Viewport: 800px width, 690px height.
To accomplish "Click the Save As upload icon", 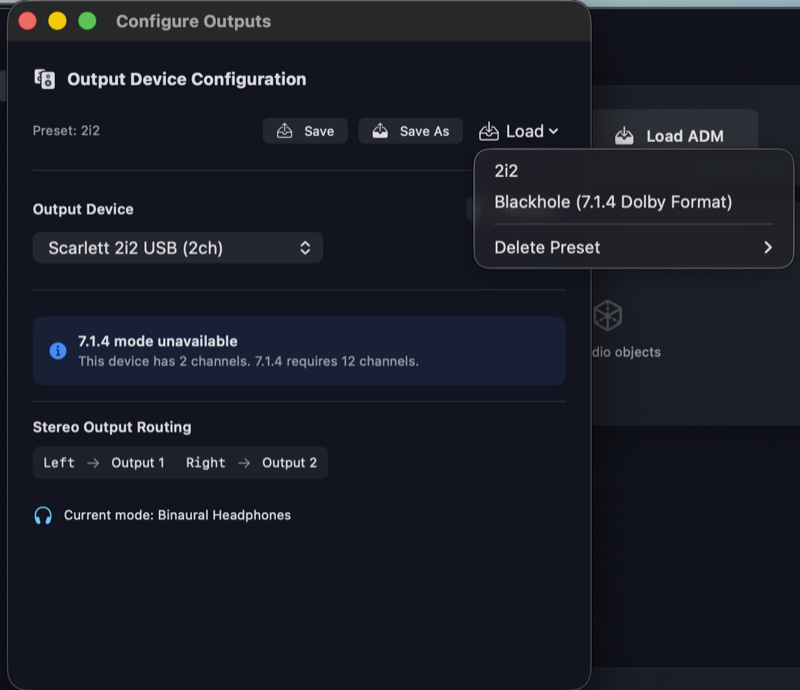I will pyautogui.click(x=379, y=130).
